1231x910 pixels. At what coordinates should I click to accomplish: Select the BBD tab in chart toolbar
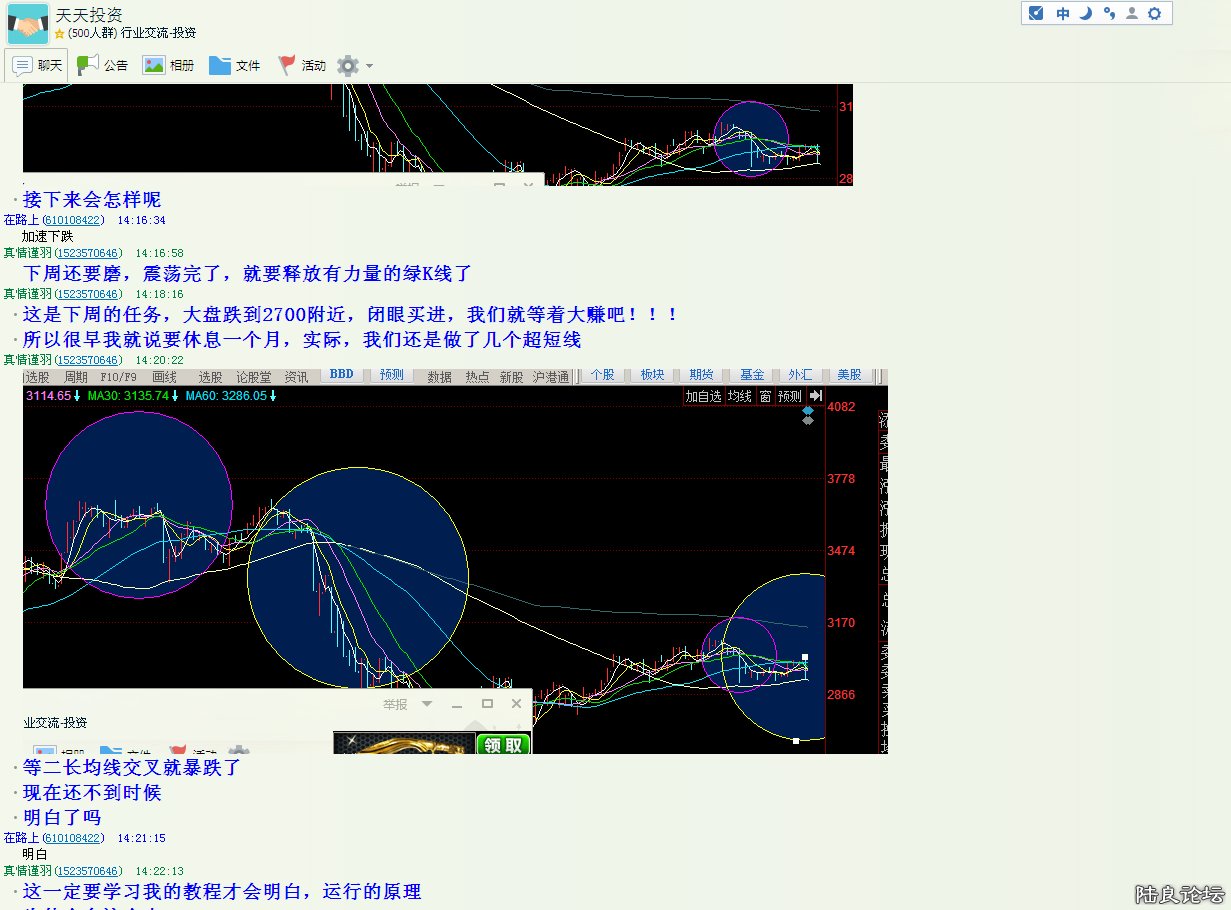(341, 375)
